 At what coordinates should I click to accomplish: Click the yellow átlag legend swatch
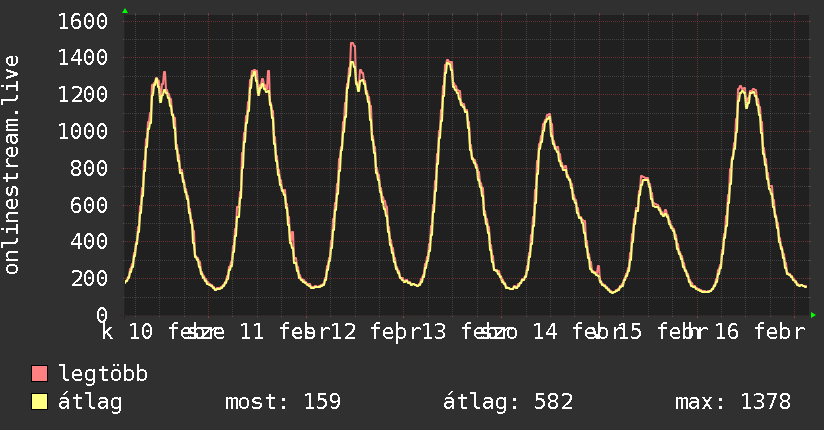click(40, 402)
